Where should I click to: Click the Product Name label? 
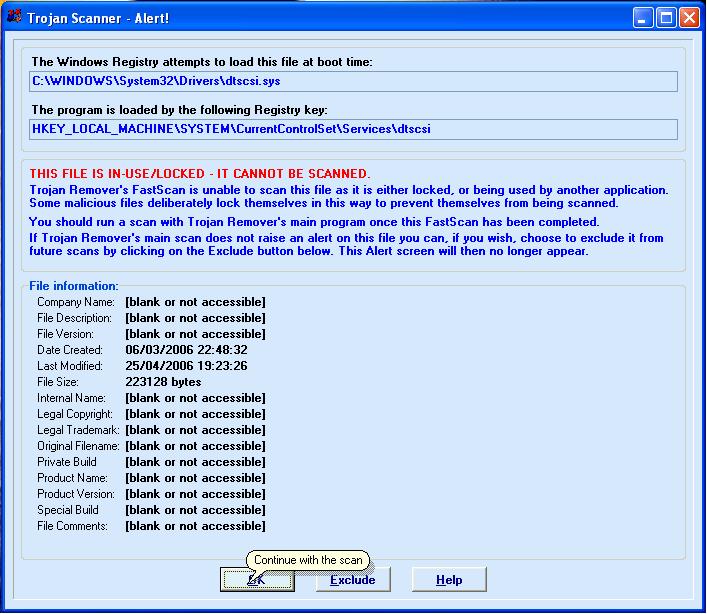72,478
